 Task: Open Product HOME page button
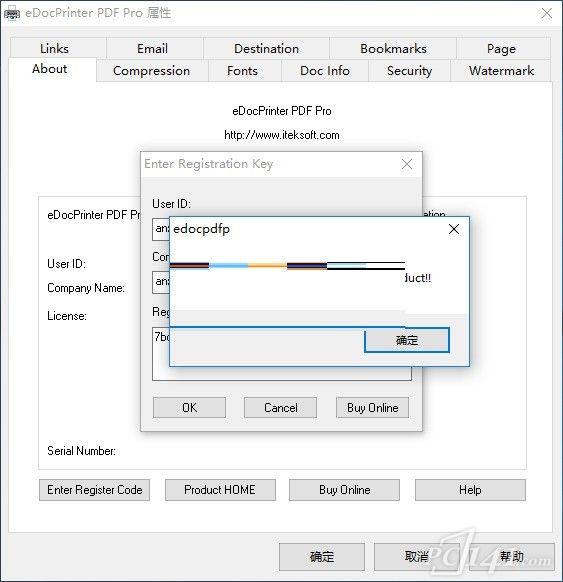click(x=220, y=490)
